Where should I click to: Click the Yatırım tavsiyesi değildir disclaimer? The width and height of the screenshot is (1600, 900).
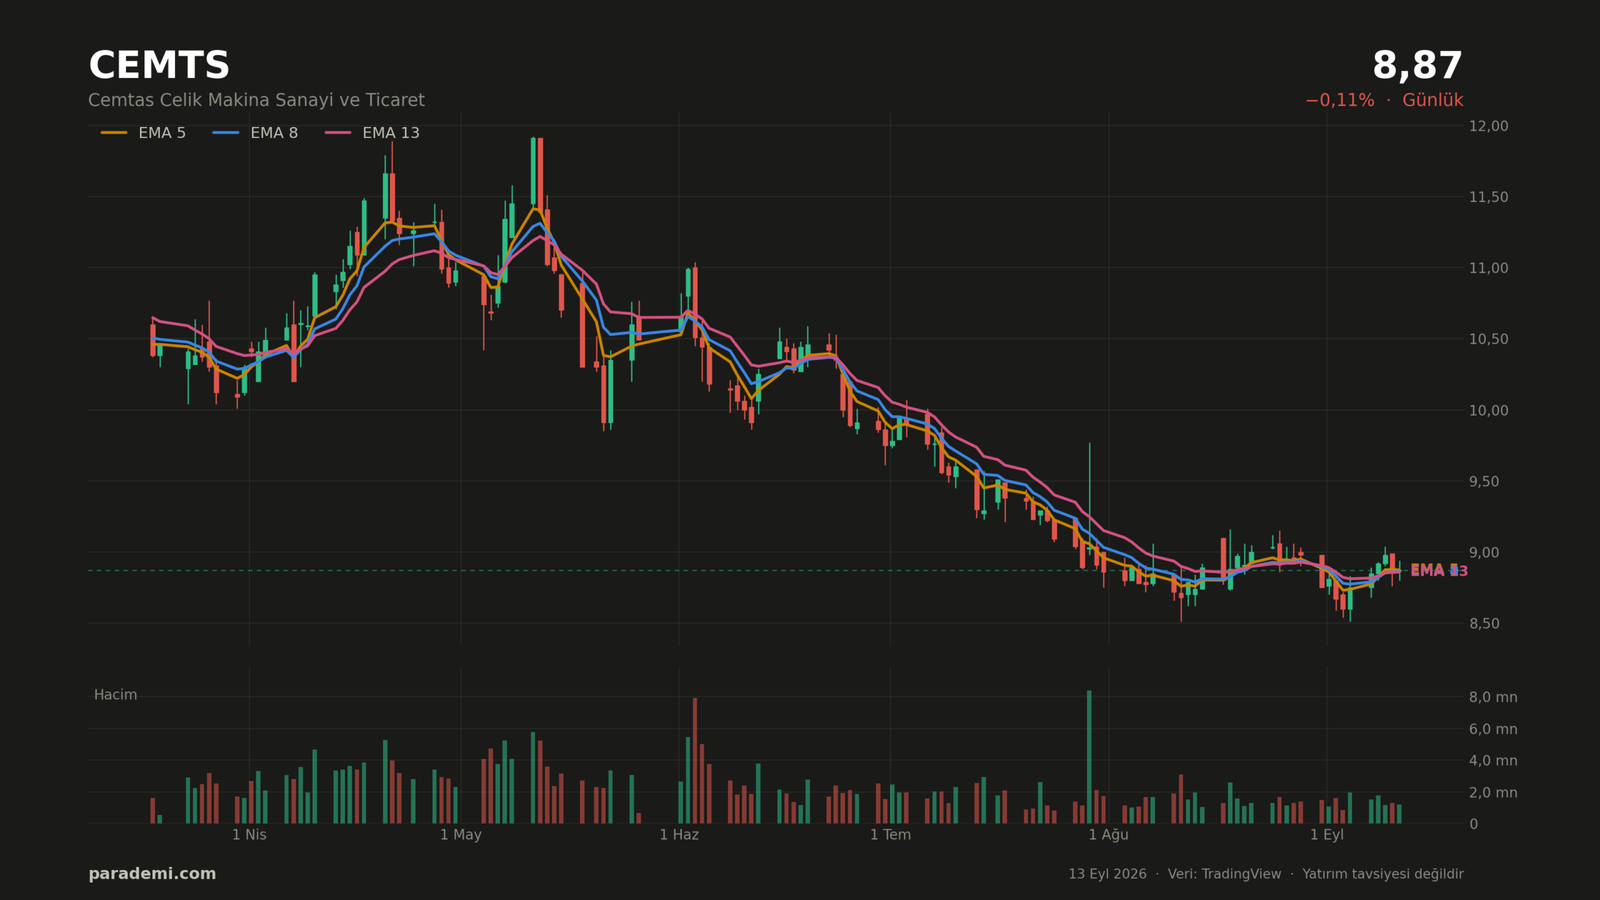click(1382, 874)
